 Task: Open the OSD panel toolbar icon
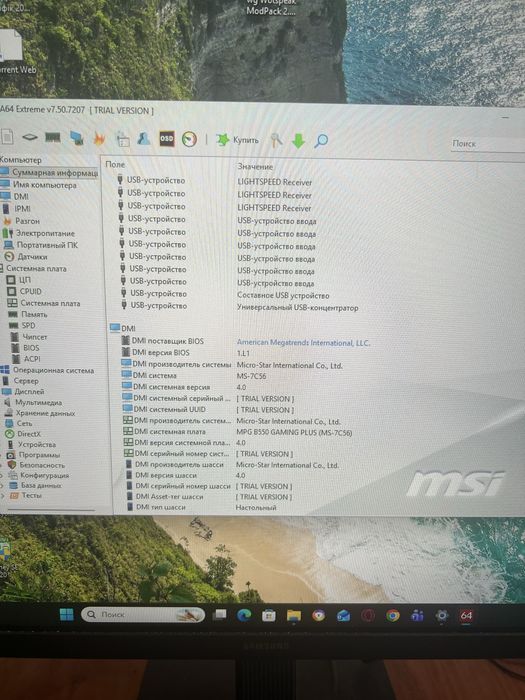click(x=167, y=139)
